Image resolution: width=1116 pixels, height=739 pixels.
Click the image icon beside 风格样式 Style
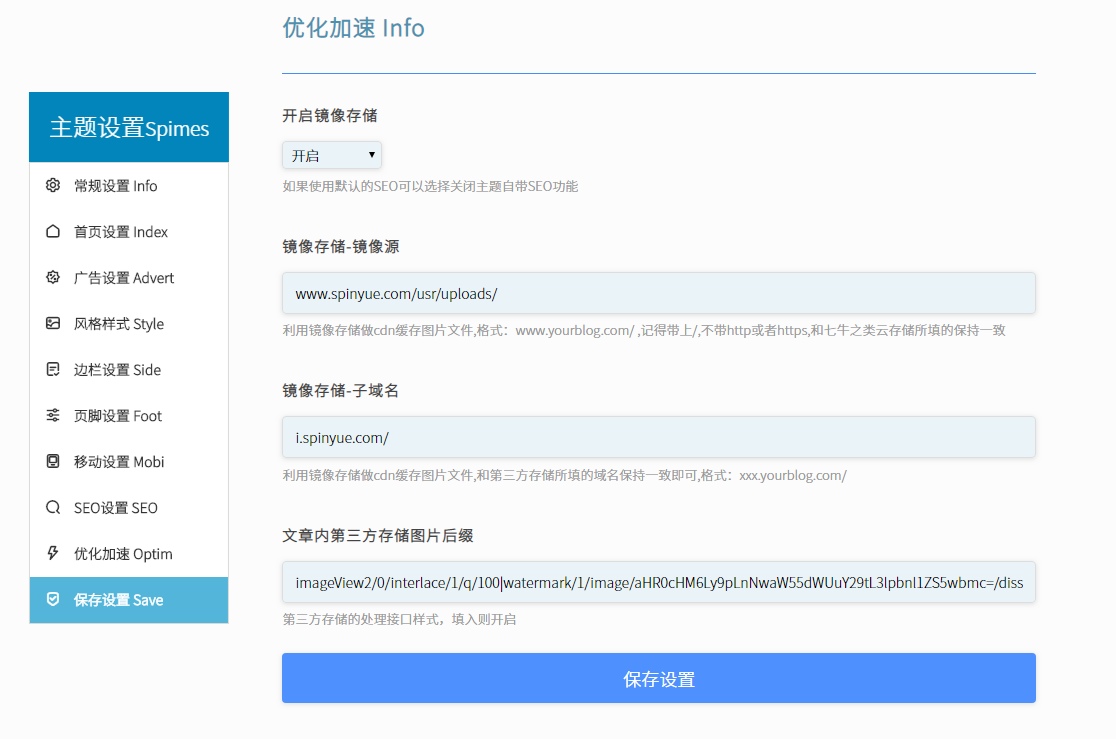pyautogui.click(x=53, y=323)
